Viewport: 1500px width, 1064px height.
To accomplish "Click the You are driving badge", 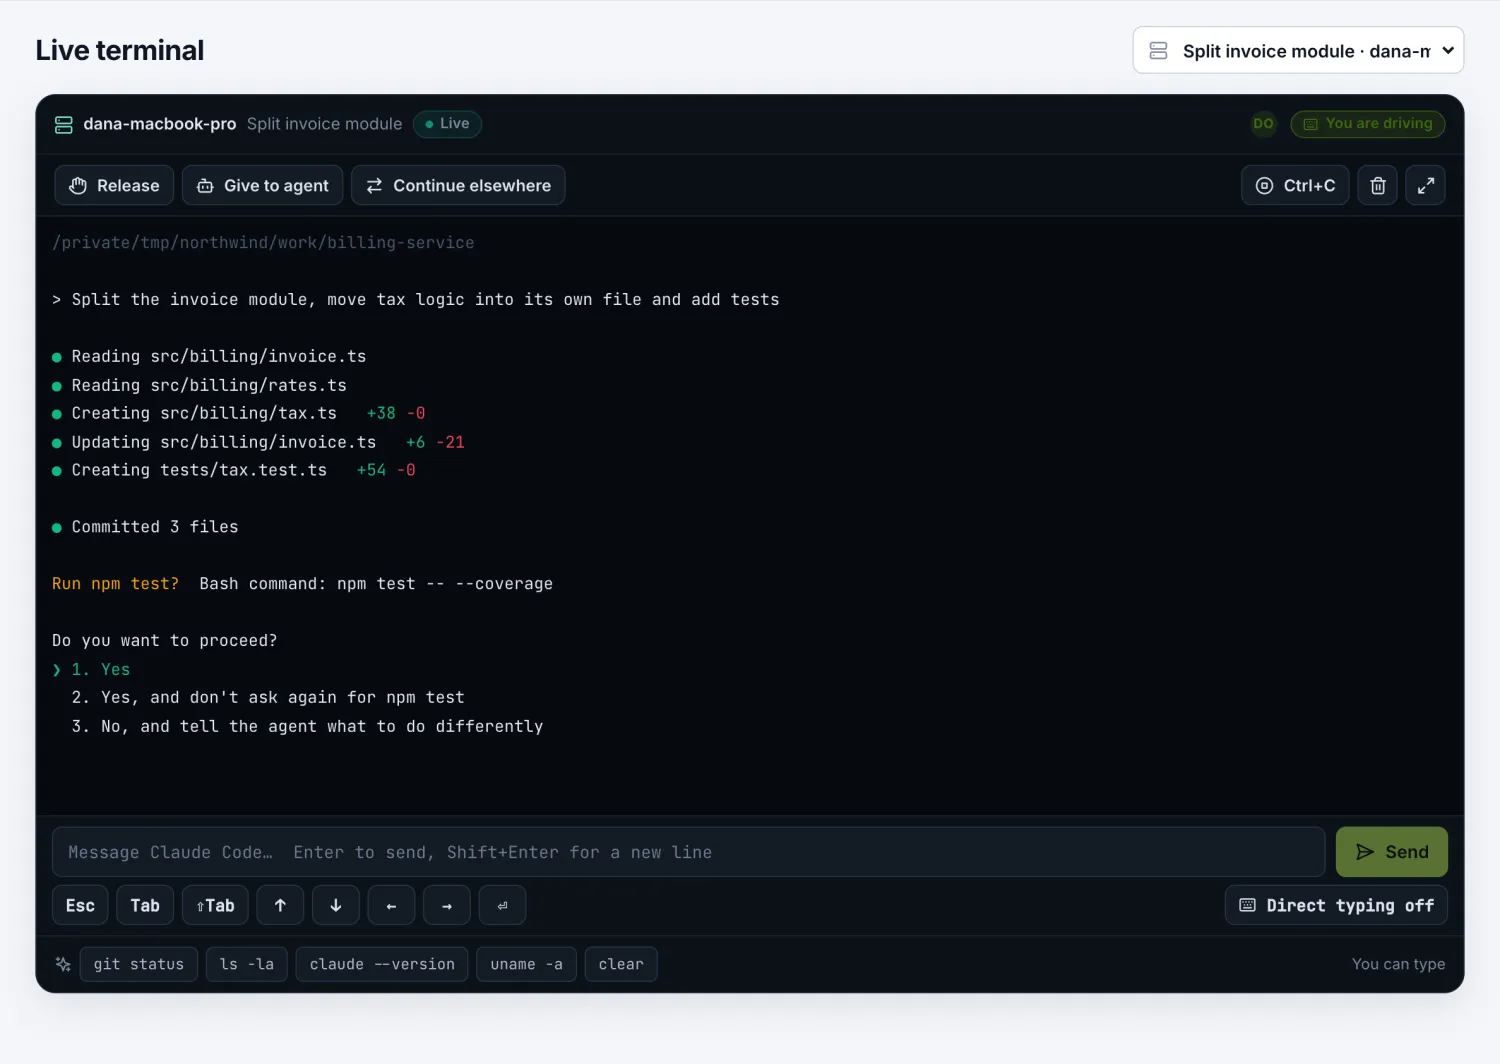I will point(1367,124).
